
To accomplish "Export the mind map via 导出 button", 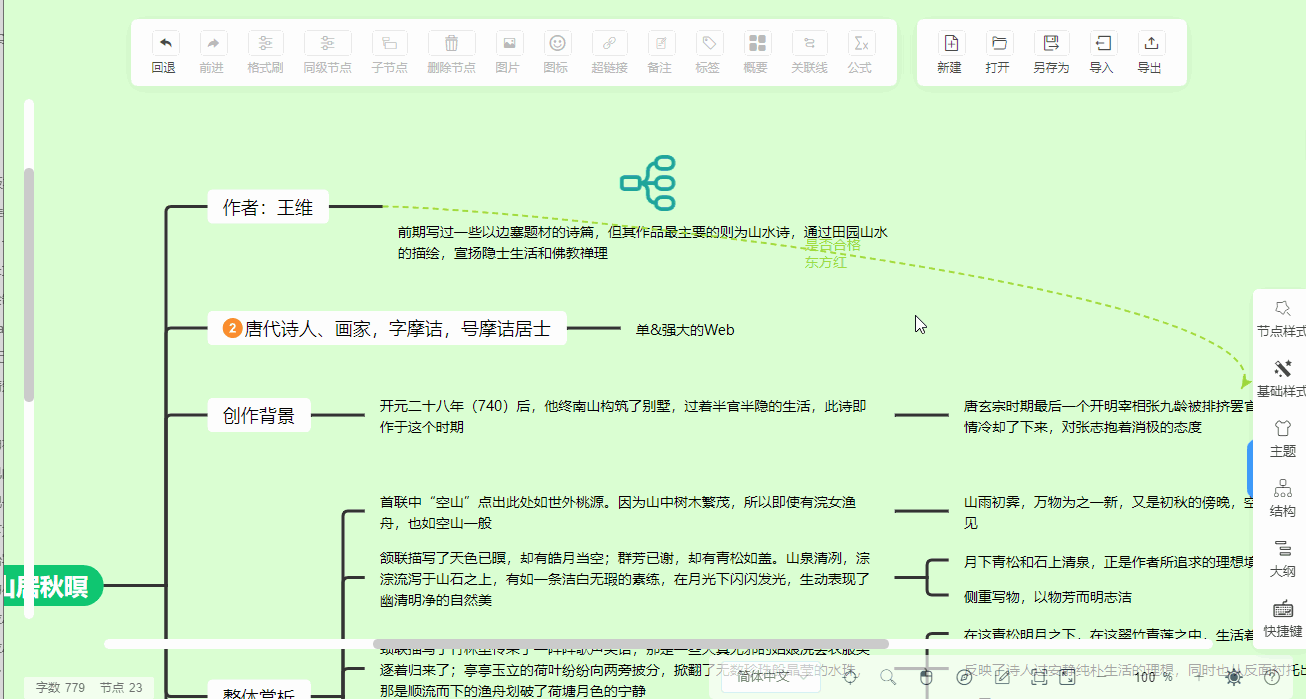I will pyautogui.click(x=1151, y=52).
